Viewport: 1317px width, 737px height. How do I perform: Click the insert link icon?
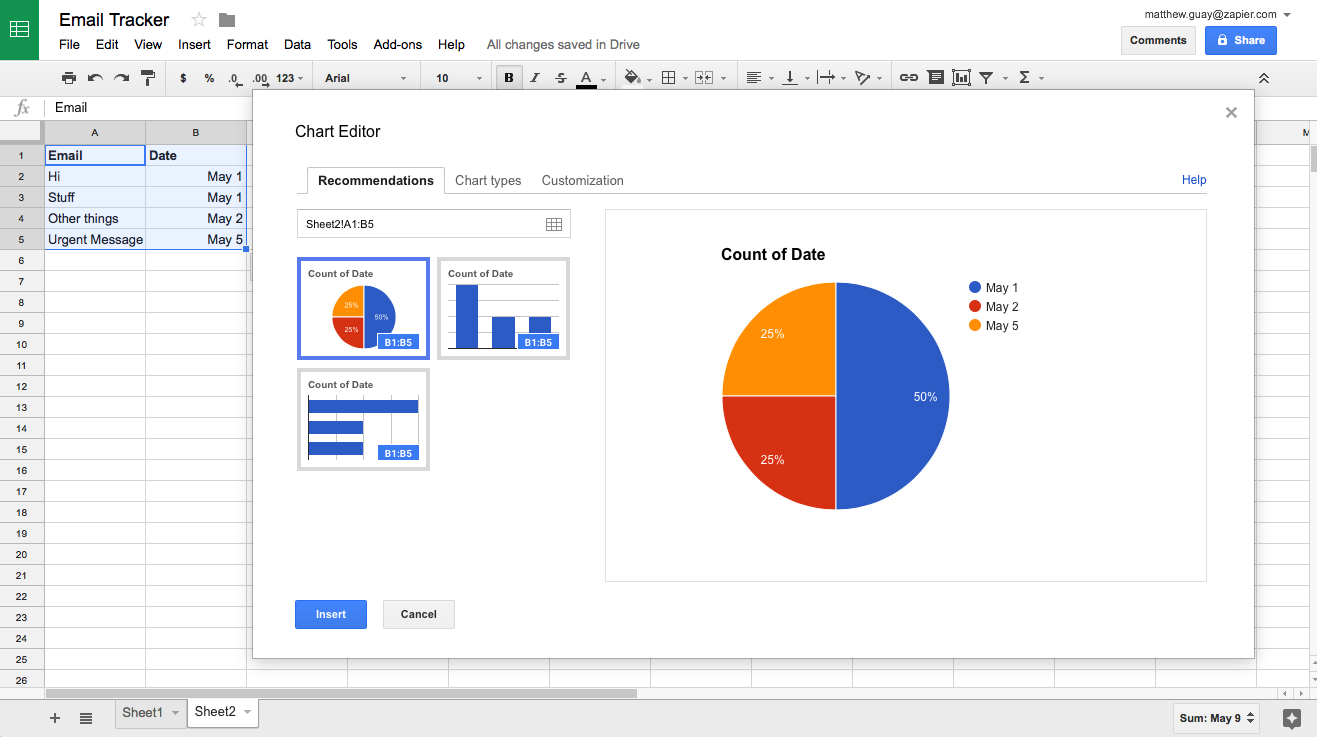tap(908, 78)
